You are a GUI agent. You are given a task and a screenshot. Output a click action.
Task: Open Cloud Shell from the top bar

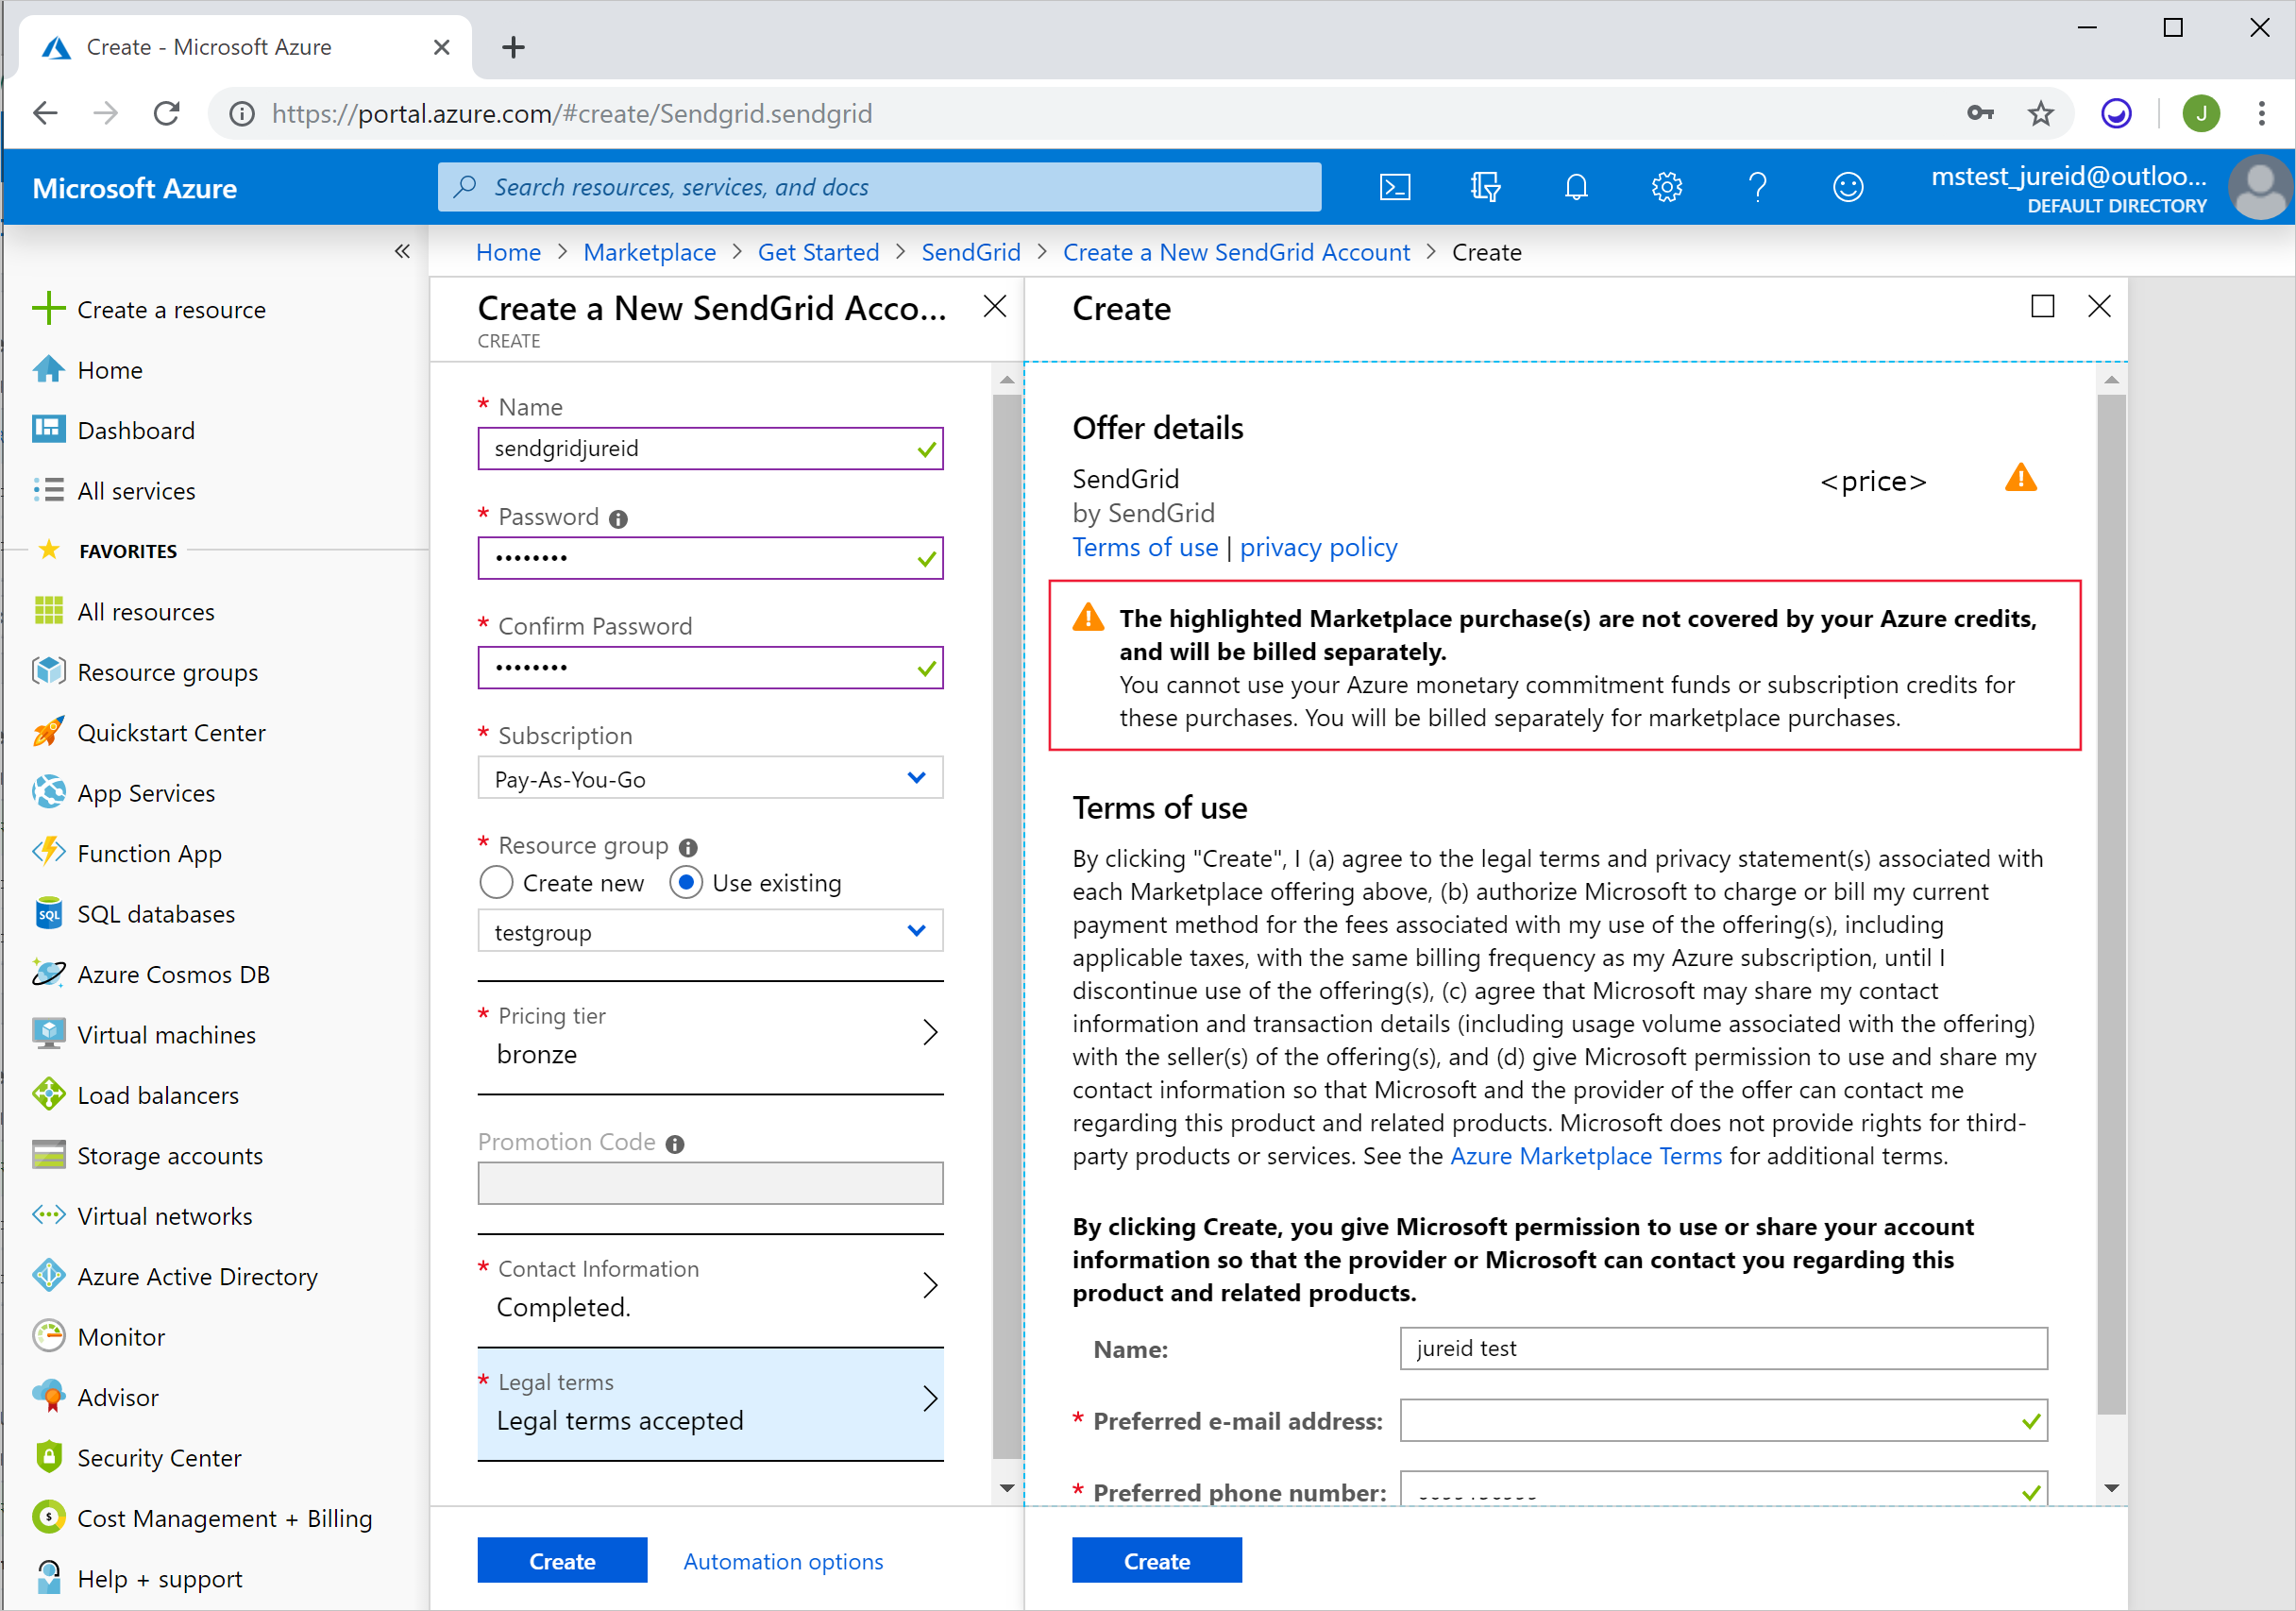[x=1394, y=187]
